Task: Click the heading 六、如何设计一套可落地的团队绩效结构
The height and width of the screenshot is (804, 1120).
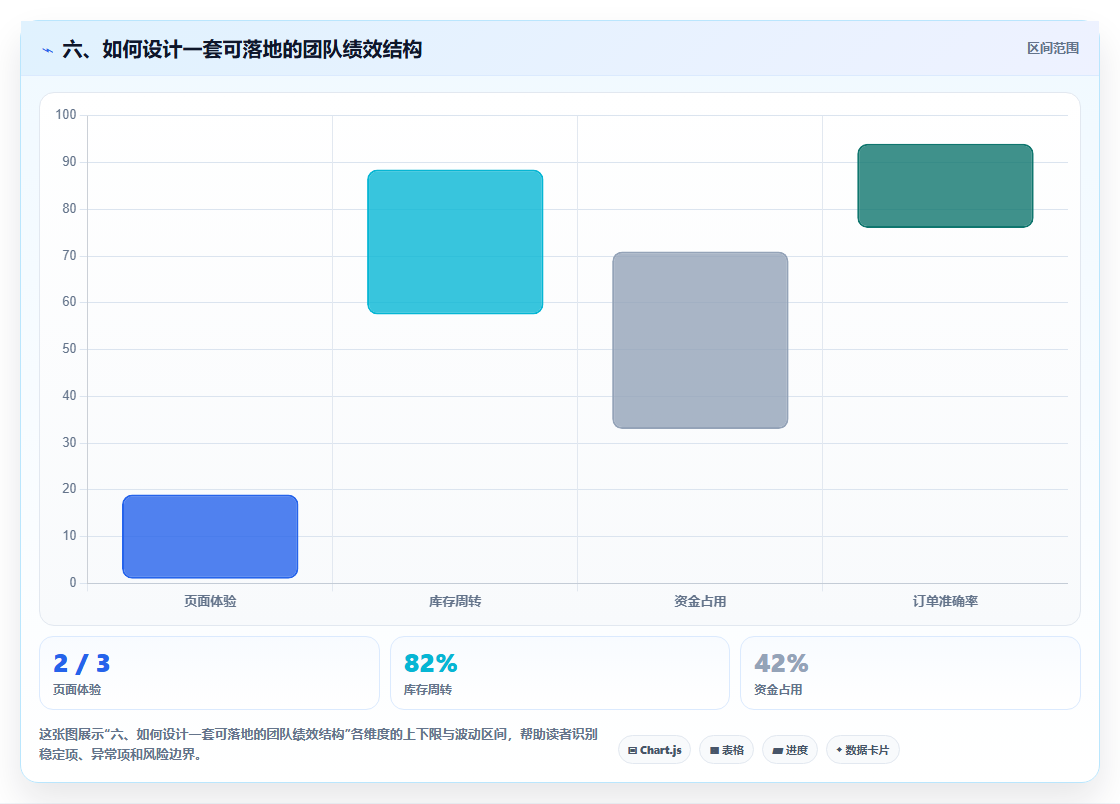Action: click(x=242, y=49)
